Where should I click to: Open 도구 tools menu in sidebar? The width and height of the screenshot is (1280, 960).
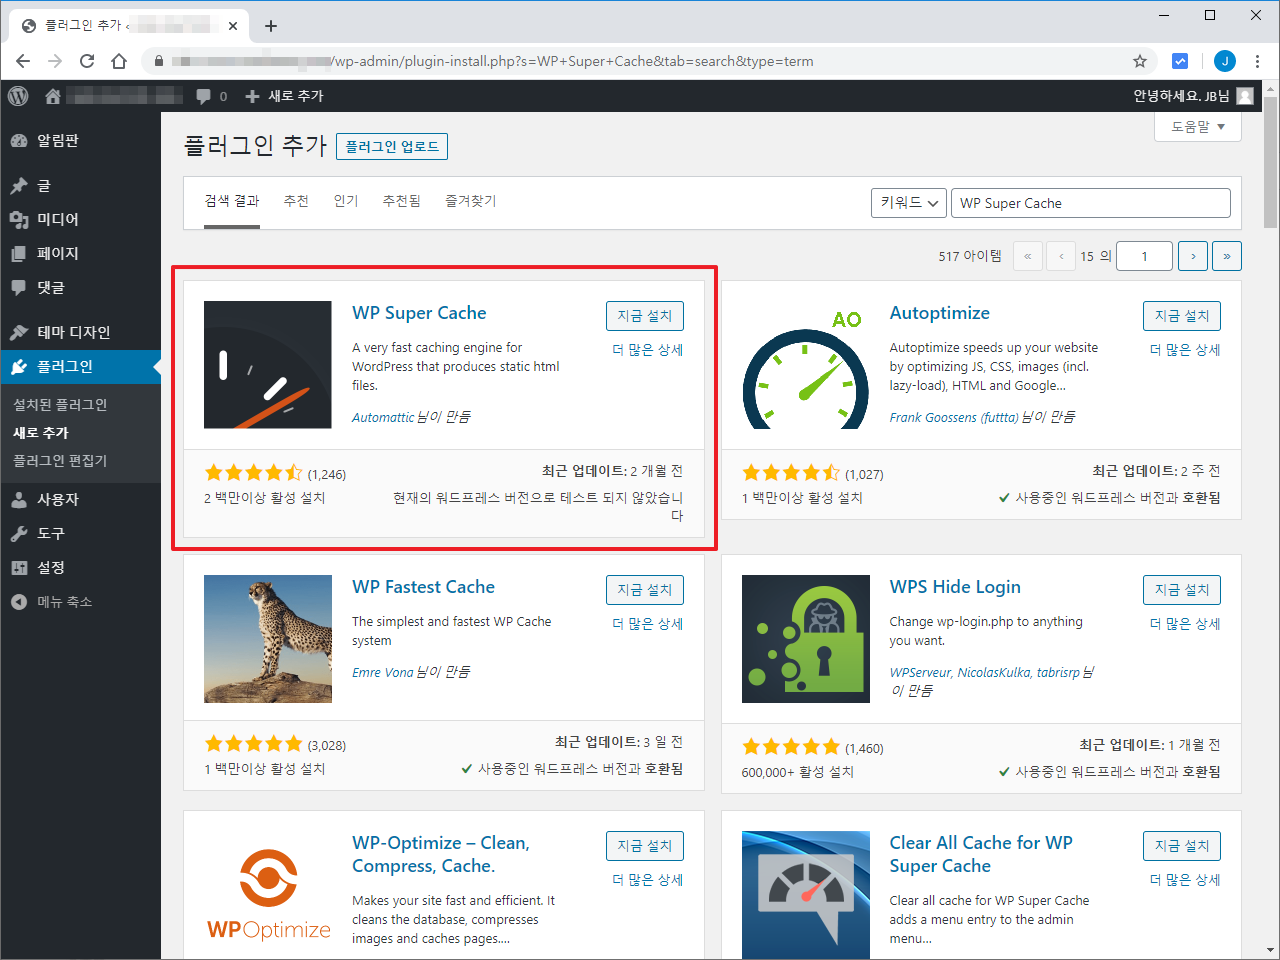tap(80, 534)
